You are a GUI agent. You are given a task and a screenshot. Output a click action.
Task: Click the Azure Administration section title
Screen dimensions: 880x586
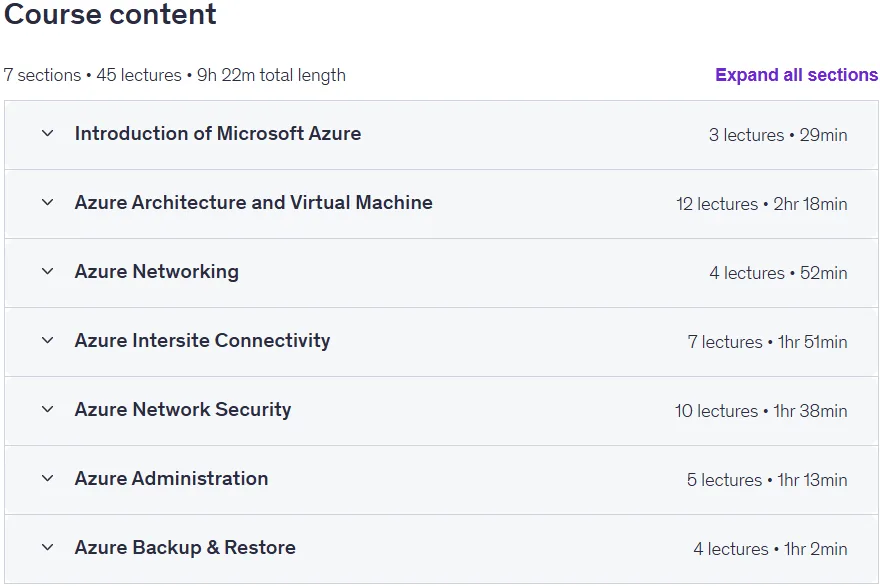[171, 479]
